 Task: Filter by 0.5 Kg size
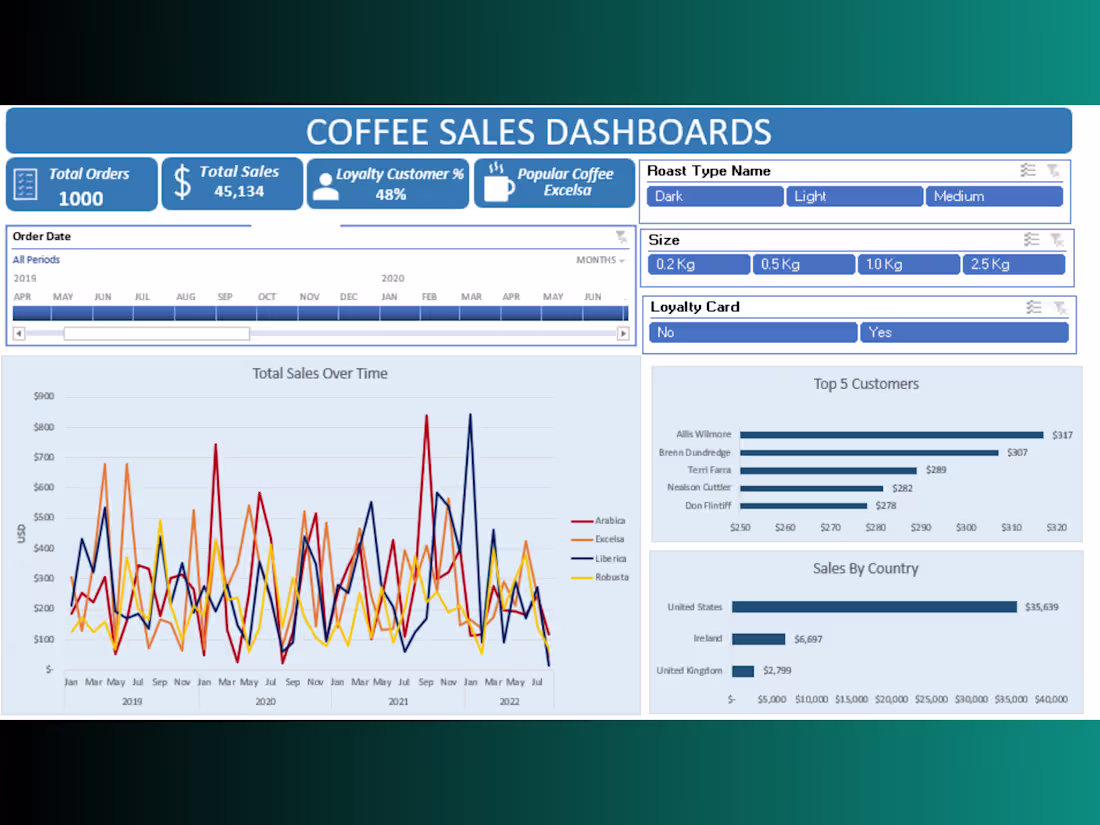click(x=804, y=264)
